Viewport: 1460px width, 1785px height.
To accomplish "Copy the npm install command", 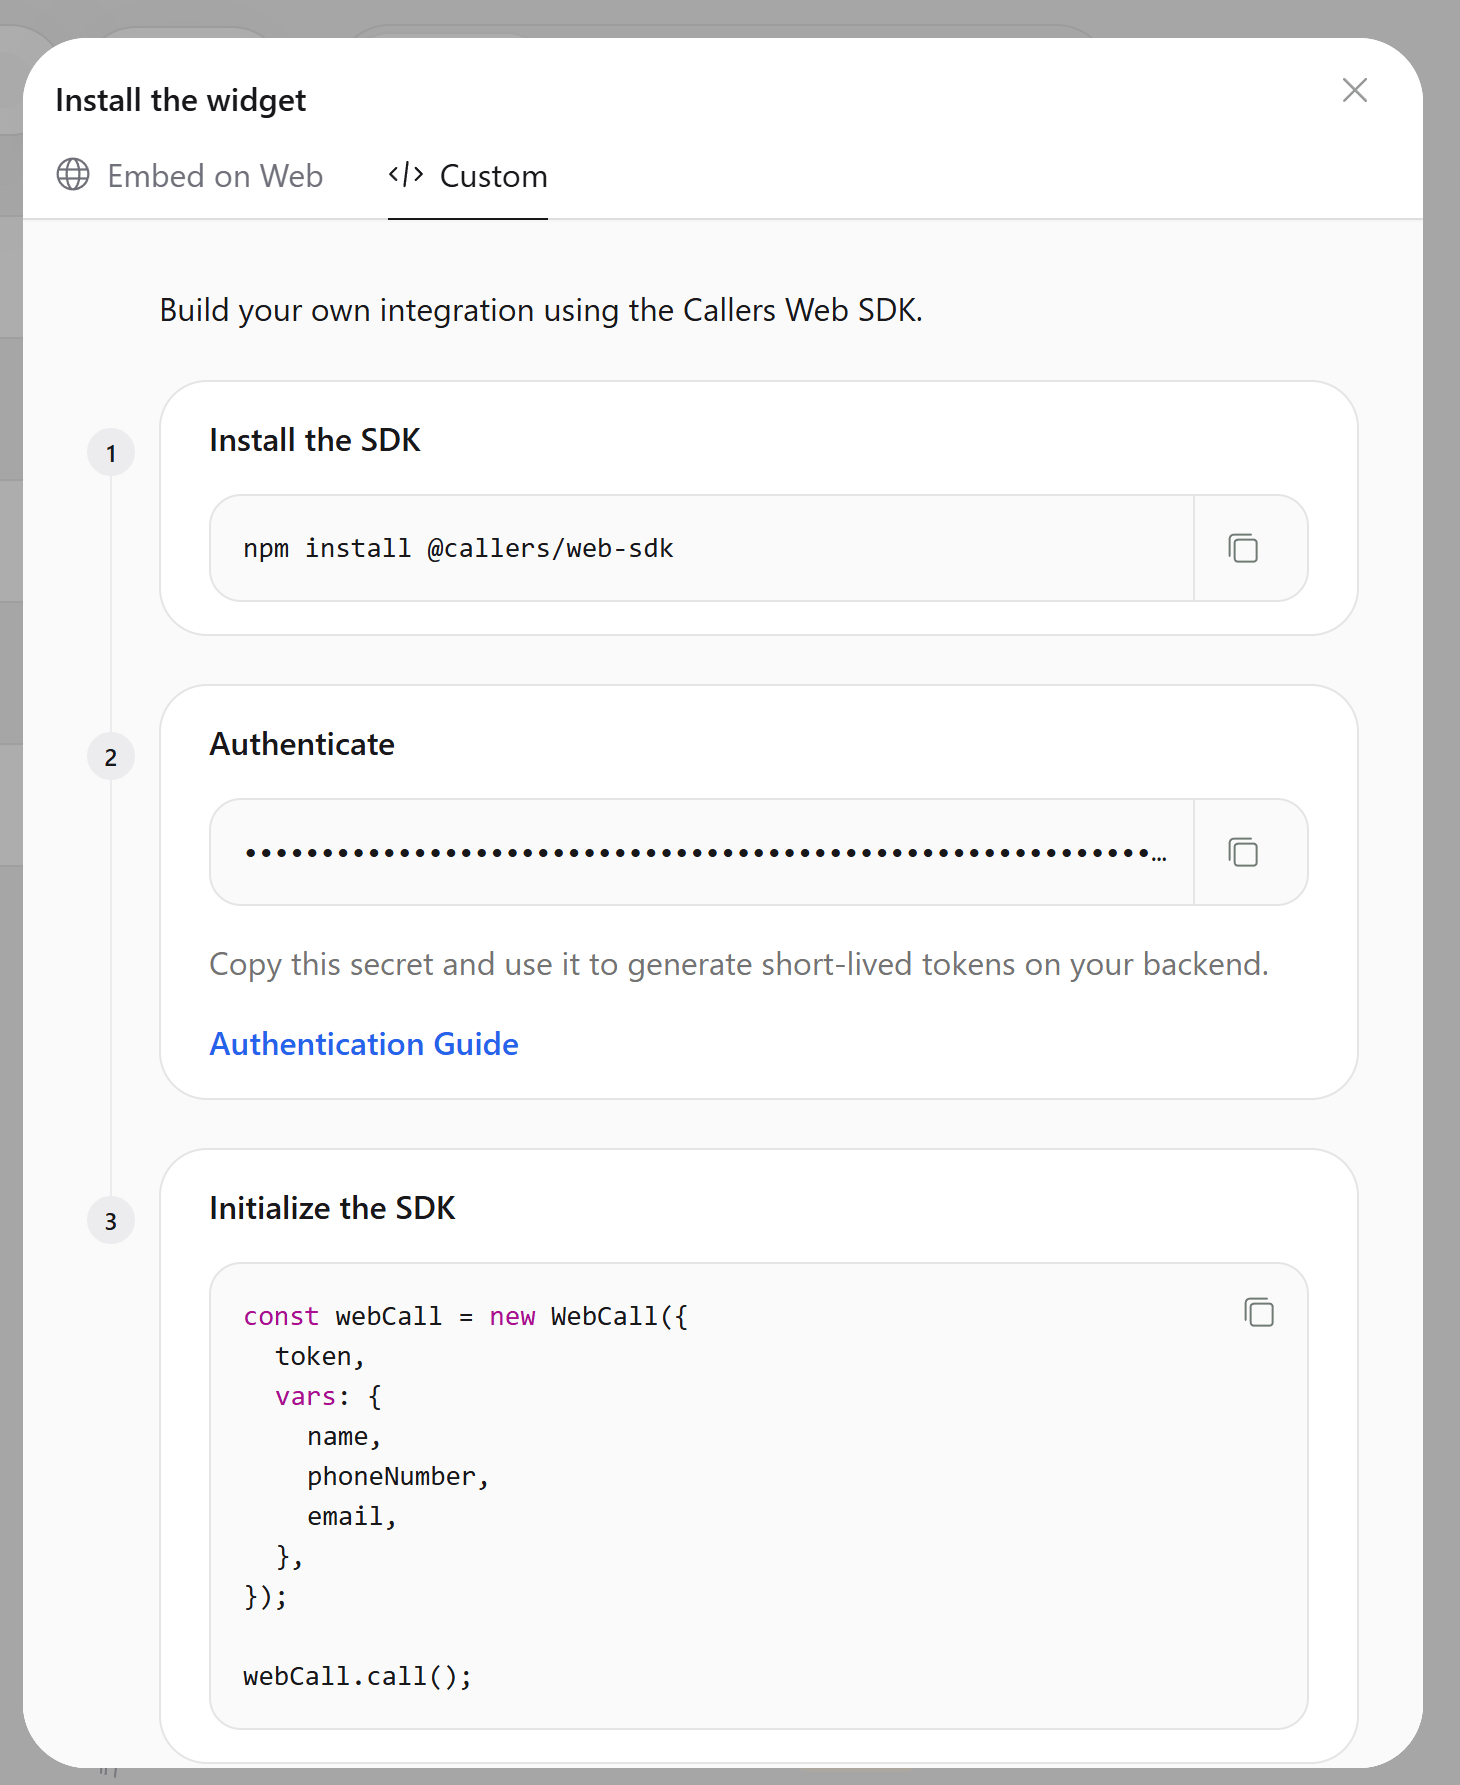I will [x=1243, y=548].
